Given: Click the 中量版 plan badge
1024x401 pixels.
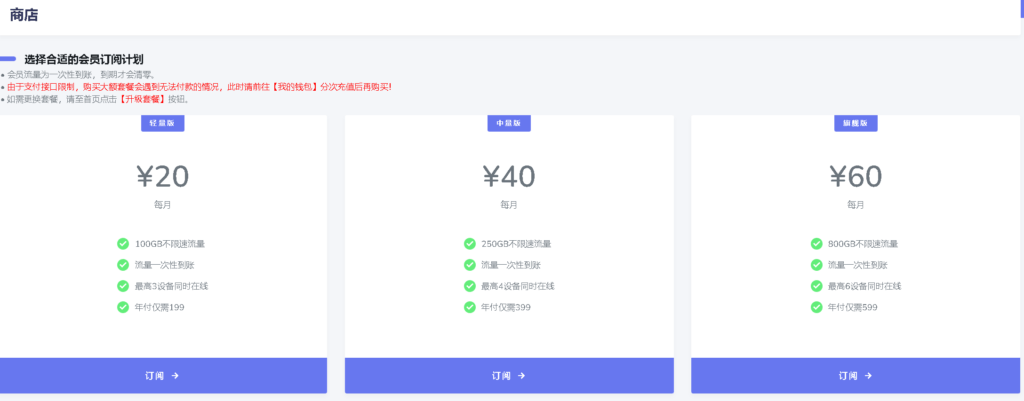Looking at the screenshot, I should pos(509,123).
